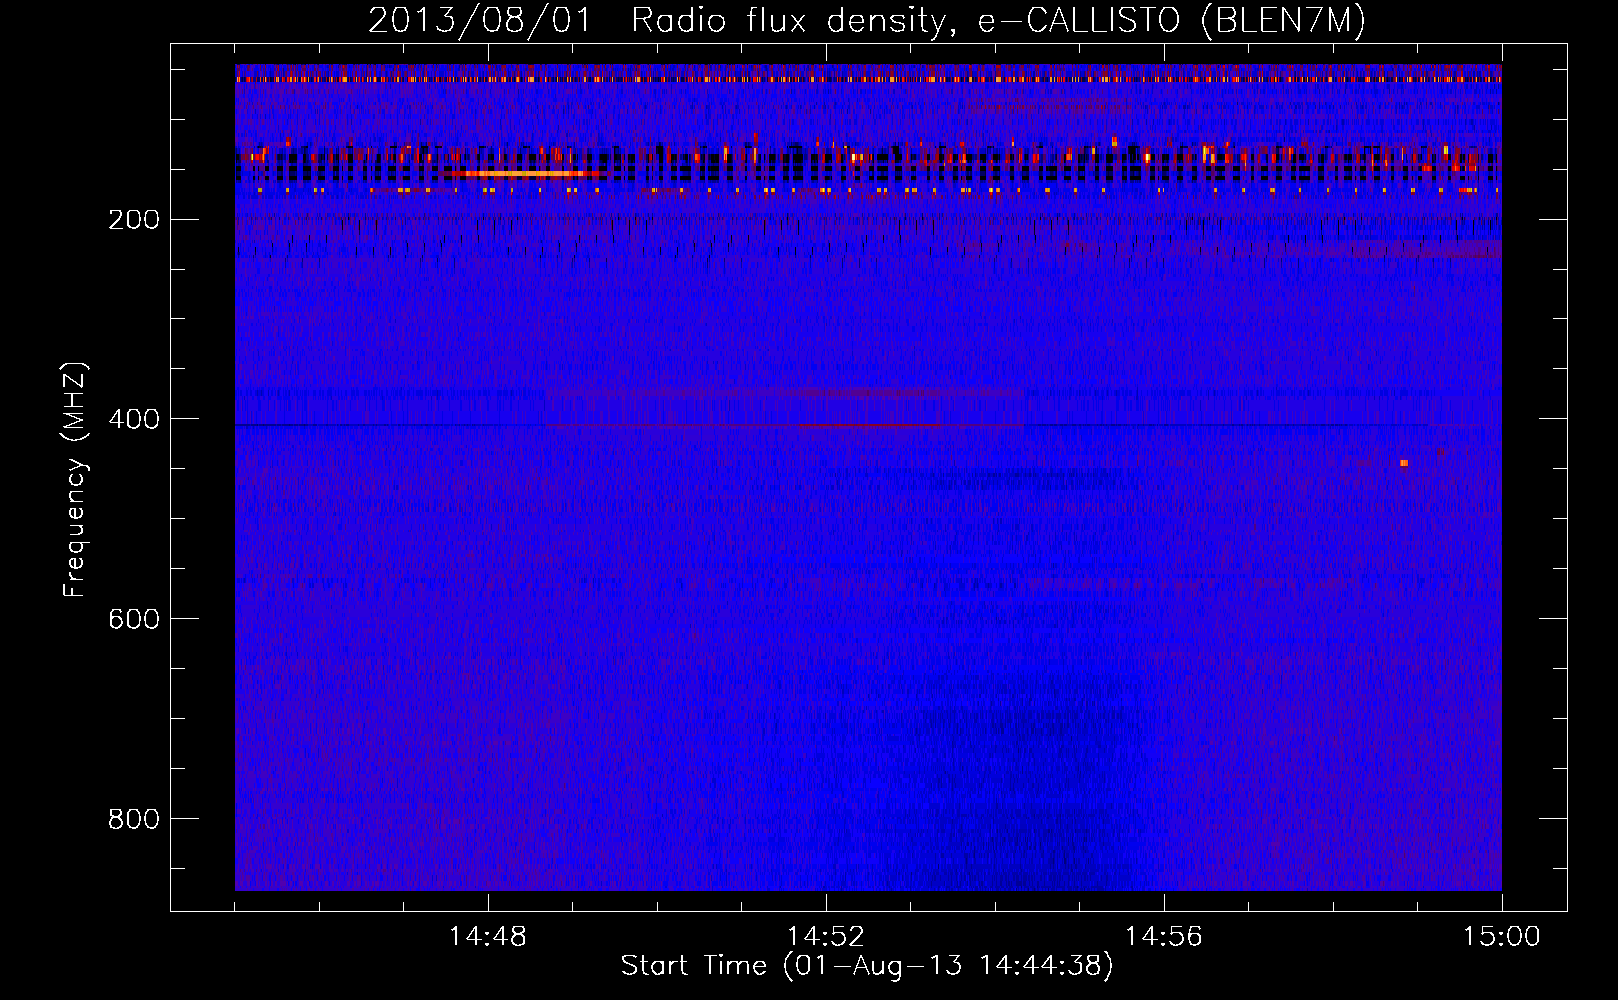Click the 'Start Time (01-Aug-13 14:44:38)' label
1618x1000 pixels.
pyautogui.click(x=867, y=966)
